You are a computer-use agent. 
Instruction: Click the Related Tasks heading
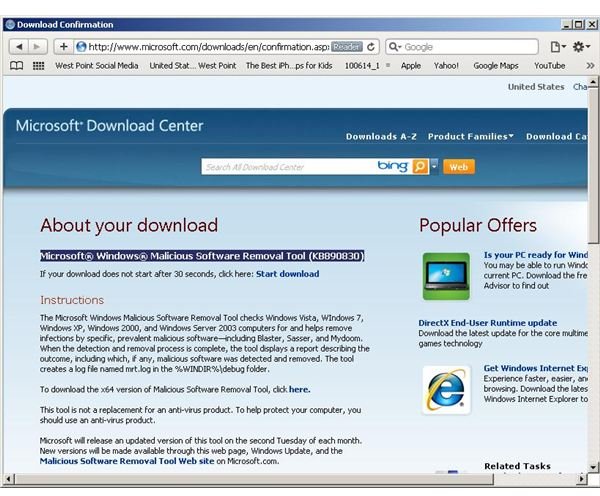[x=517, y=466]
